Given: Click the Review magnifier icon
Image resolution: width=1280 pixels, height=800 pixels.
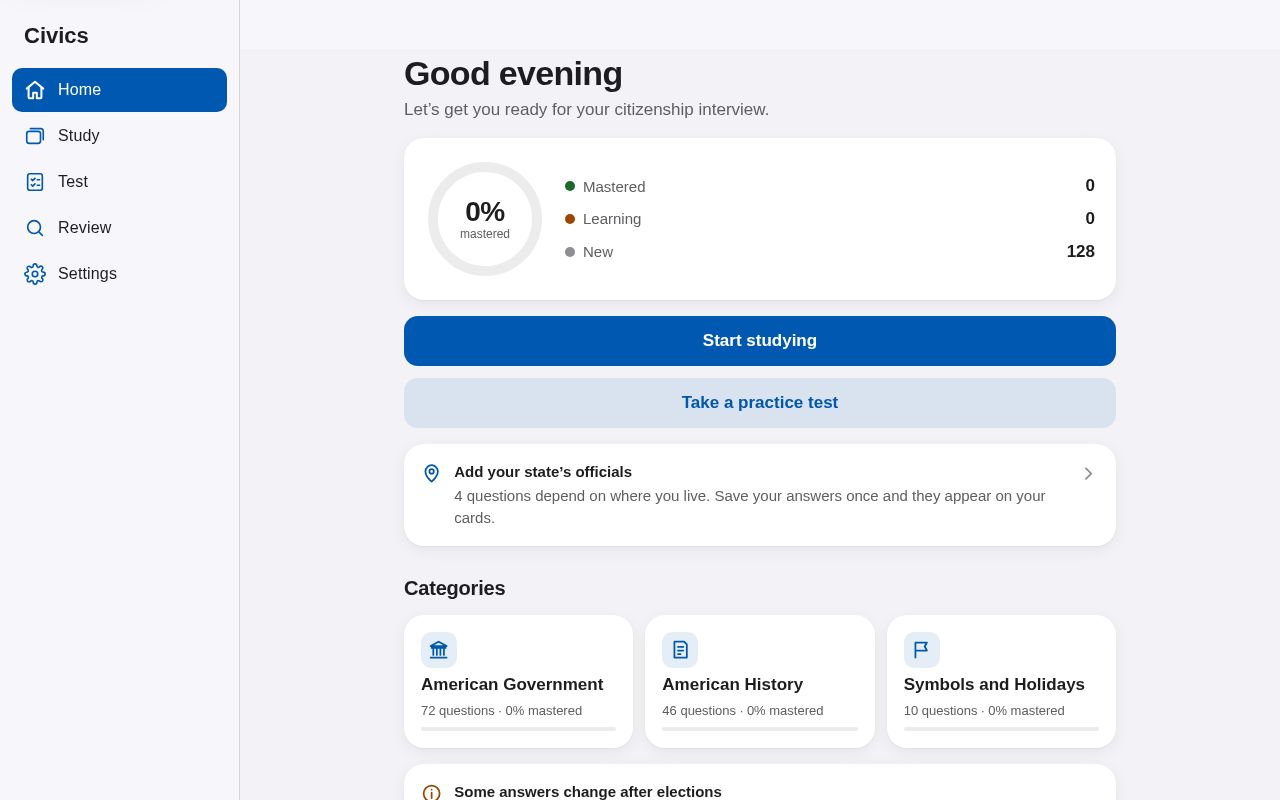Looking at the screenshot, I should pos(35,228).
